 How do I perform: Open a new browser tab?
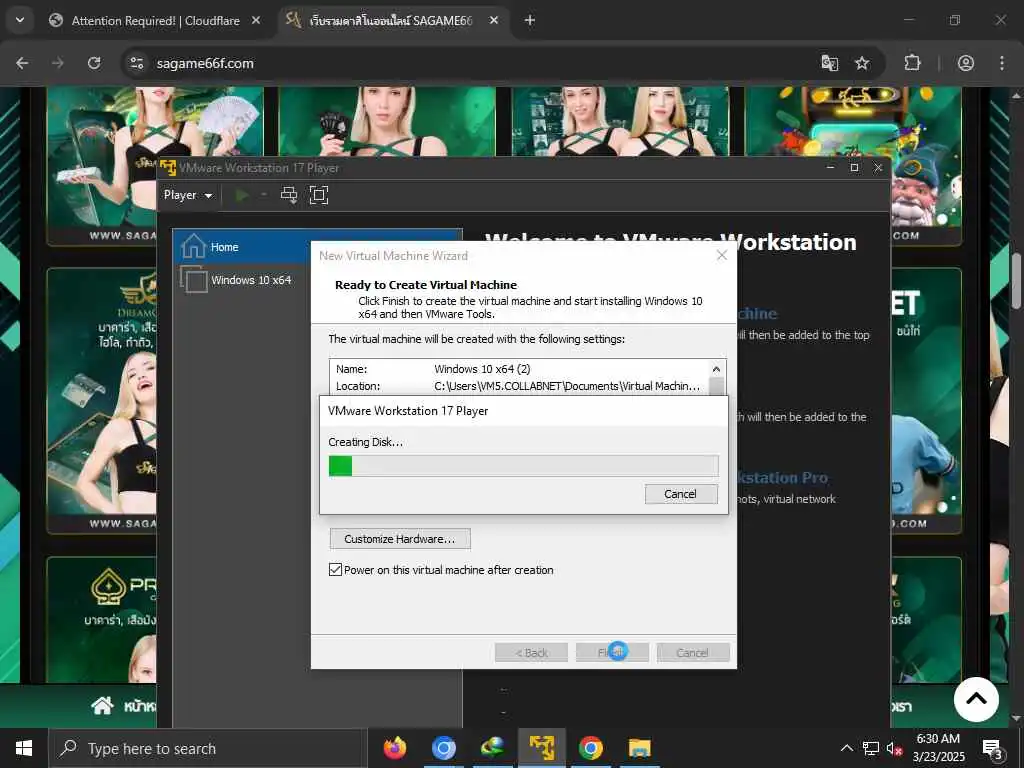530,21
